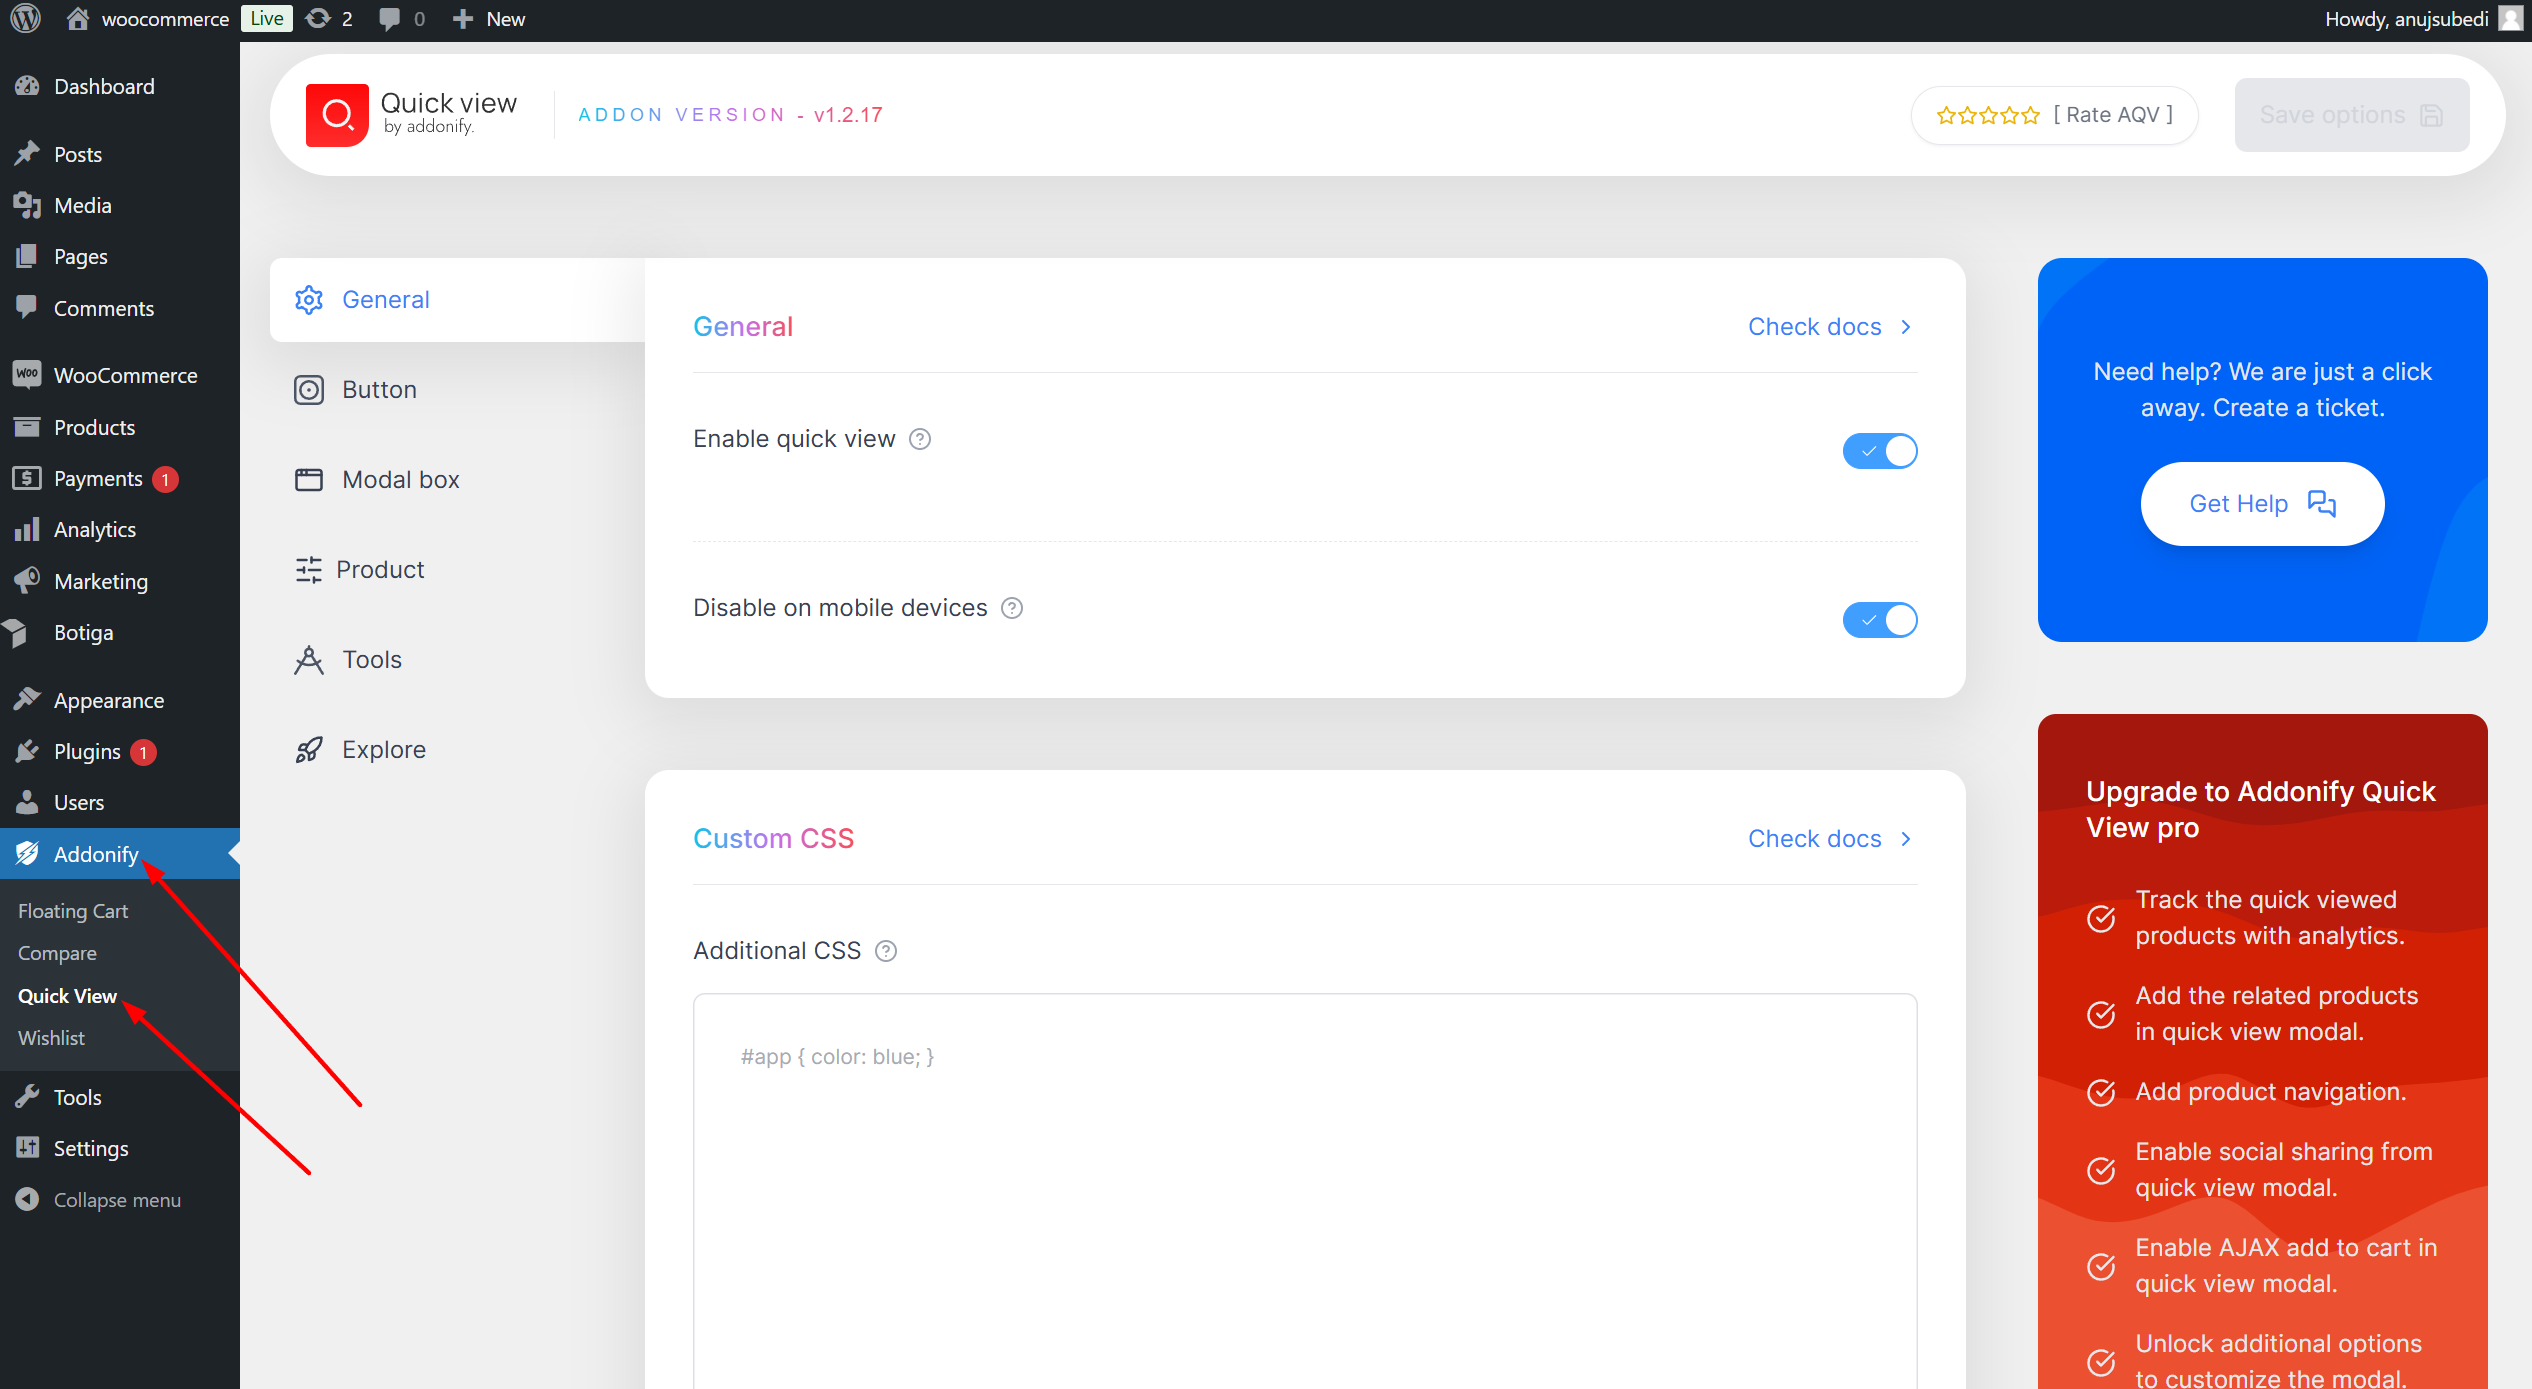2532x1389 pixels.
Task: Click the Quick View logo icon
Action: tap(335, 115)
